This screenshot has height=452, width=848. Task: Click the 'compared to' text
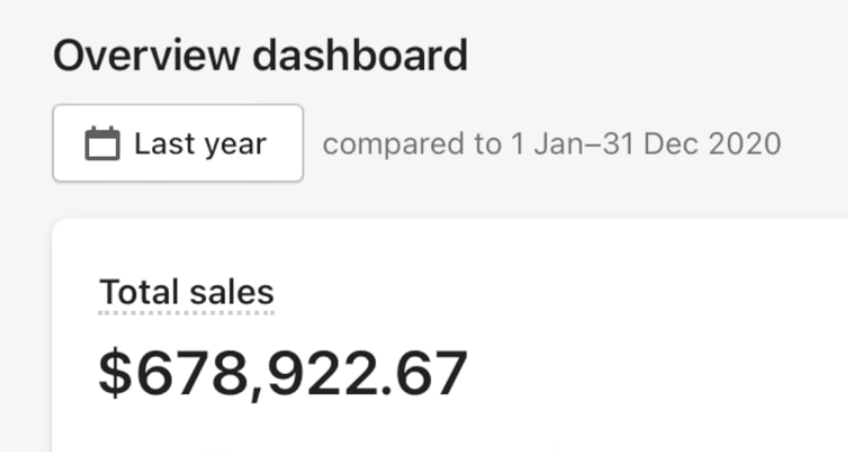[x=411, y=144]
